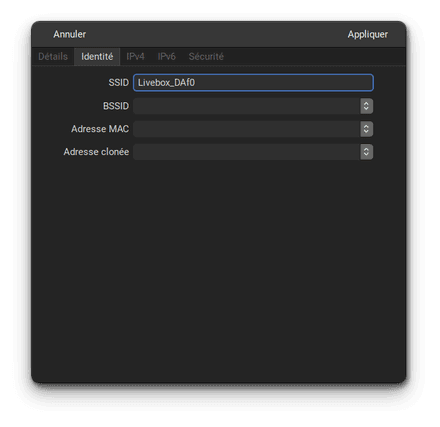Click the header bar between Annuler and Appliquer
Screen dimensions: 440x427
point(217,34)
